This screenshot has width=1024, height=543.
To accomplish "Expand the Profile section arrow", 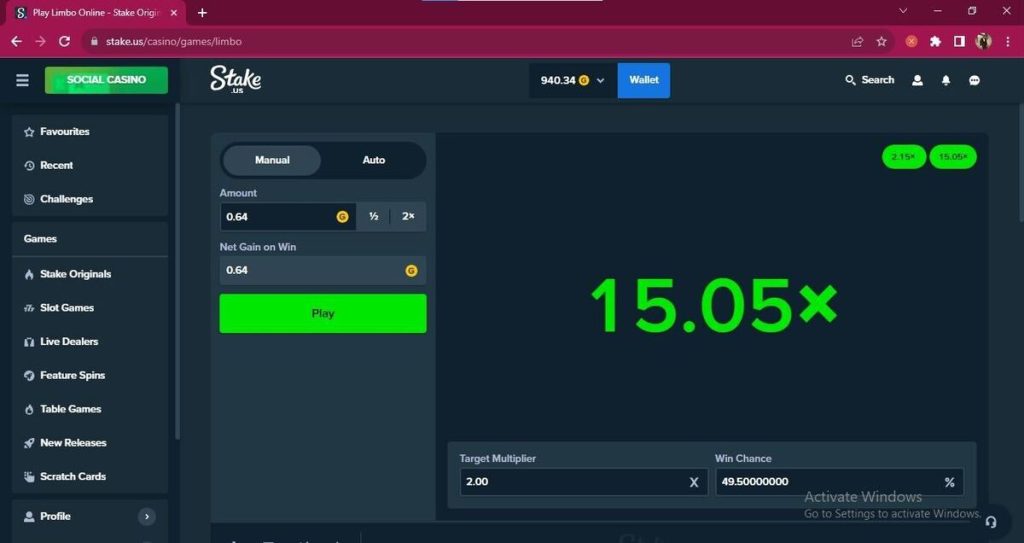I will [x=147, y=516].
